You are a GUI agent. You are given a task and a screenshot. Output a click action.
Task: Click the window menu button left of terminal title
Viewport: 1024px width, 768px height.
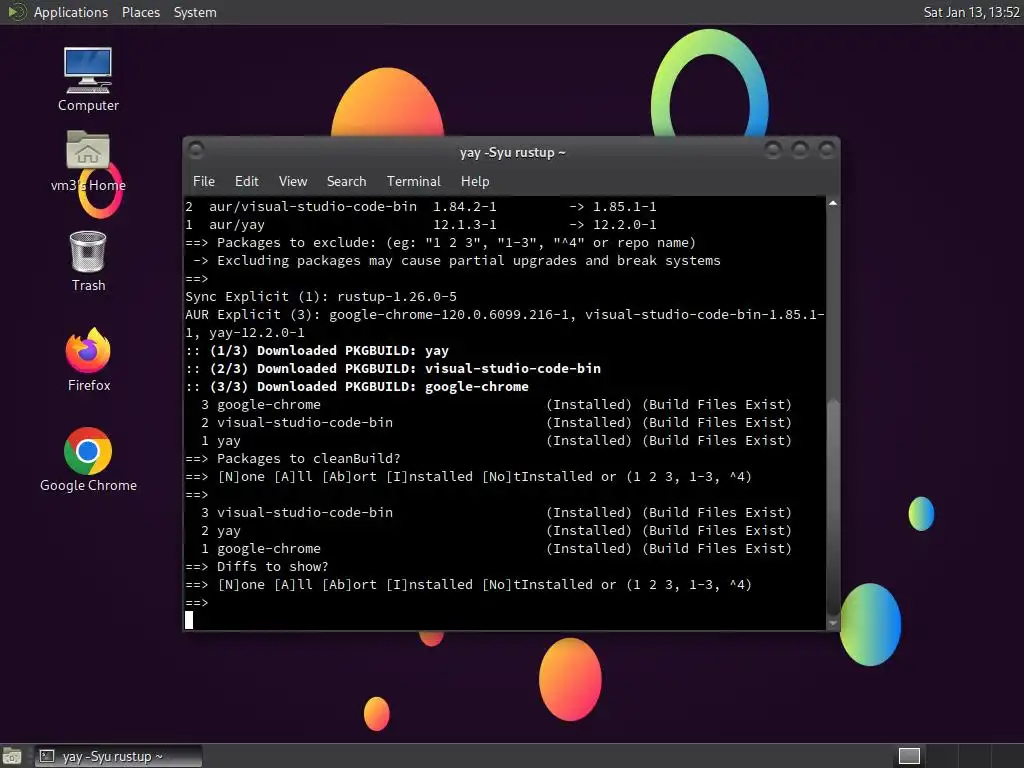click(196, 150)
